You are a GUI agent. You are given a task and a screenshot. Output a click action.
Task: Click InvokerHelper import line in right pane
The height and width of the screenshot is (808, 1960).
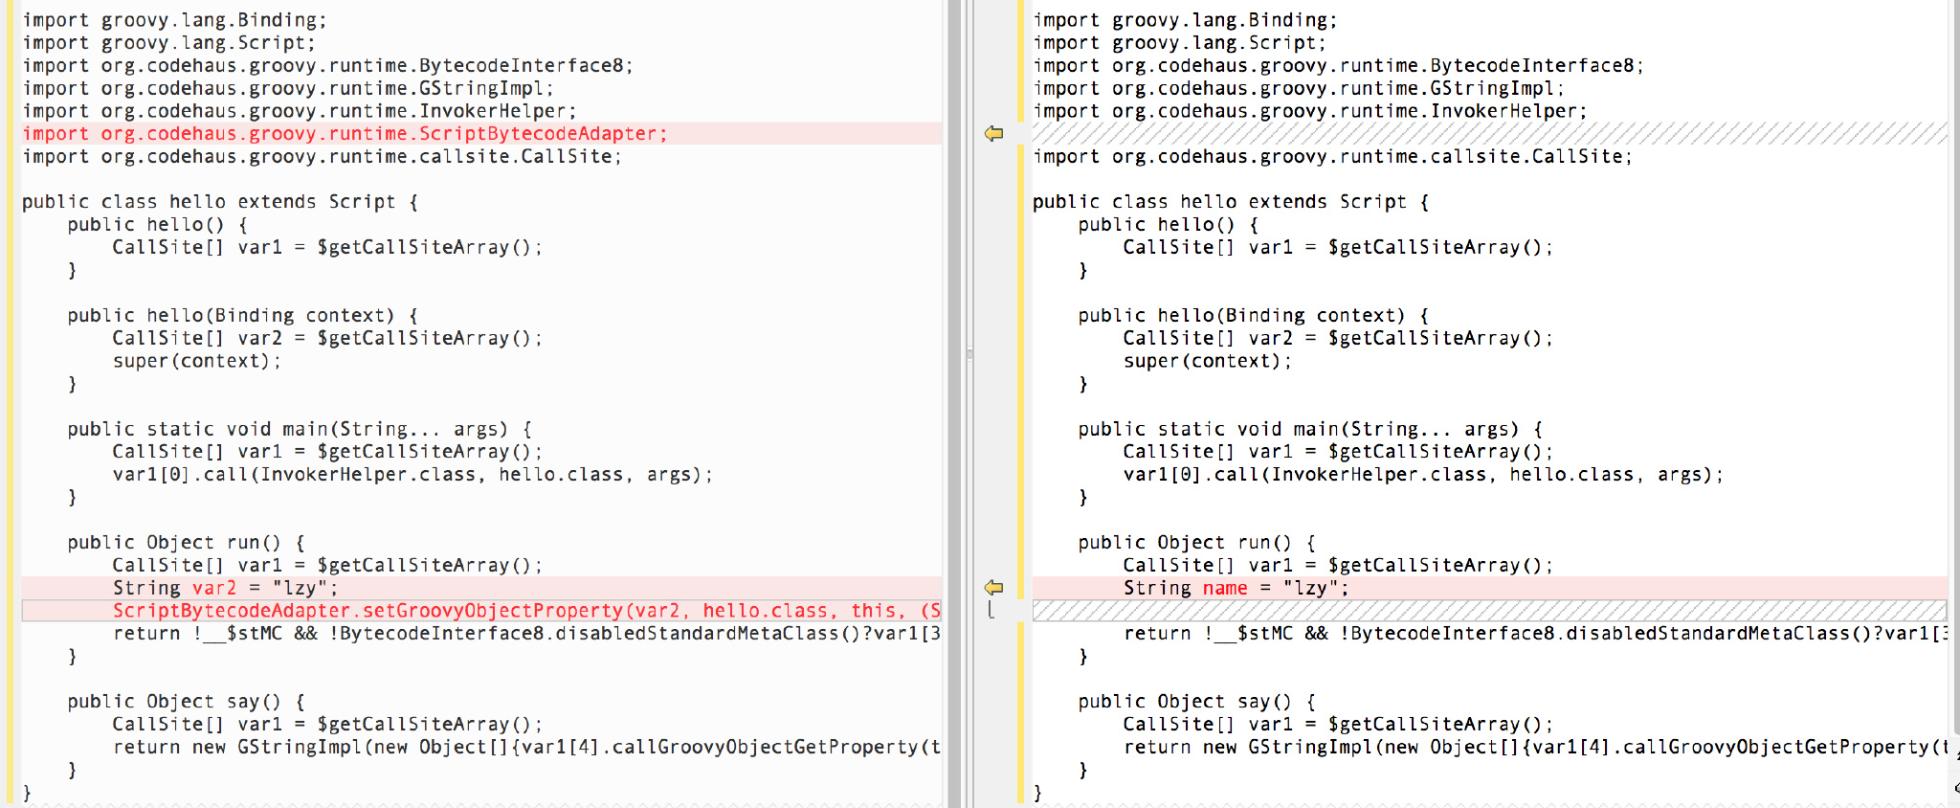pos(1310,111)
